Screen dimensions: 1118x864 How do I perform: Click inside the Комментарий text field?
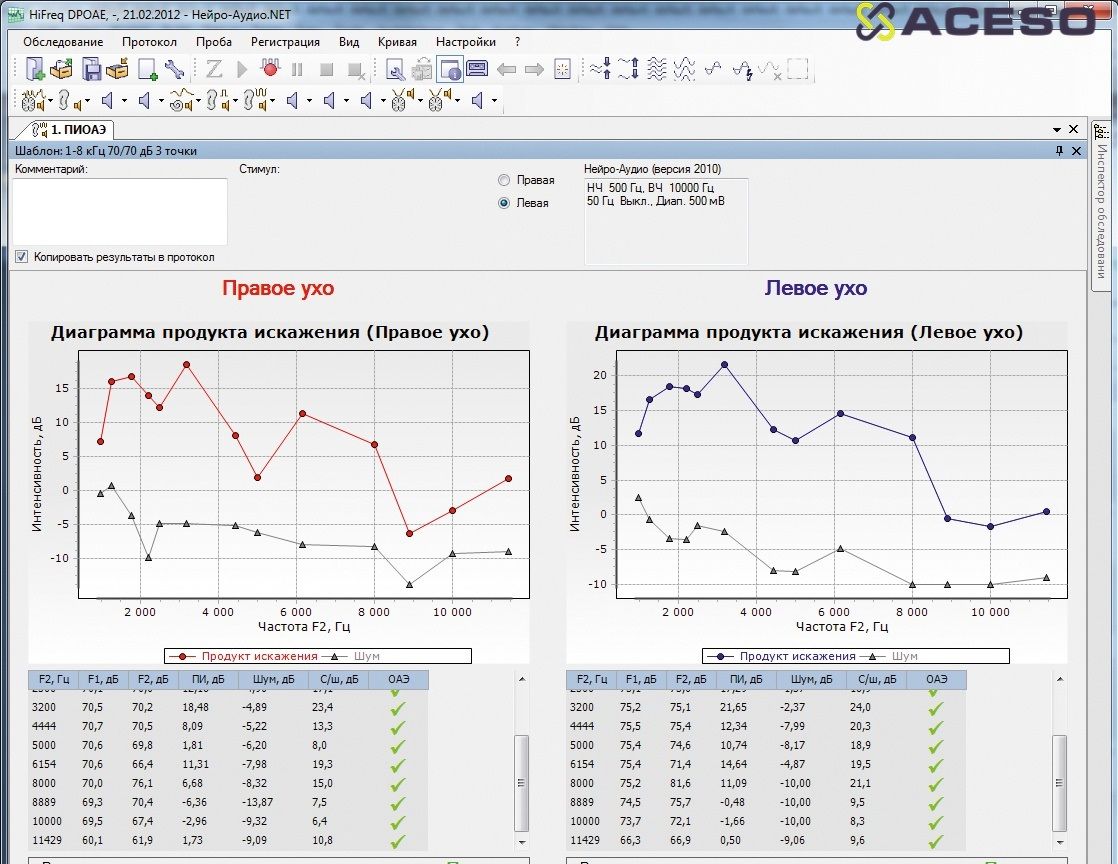point(120,210)
